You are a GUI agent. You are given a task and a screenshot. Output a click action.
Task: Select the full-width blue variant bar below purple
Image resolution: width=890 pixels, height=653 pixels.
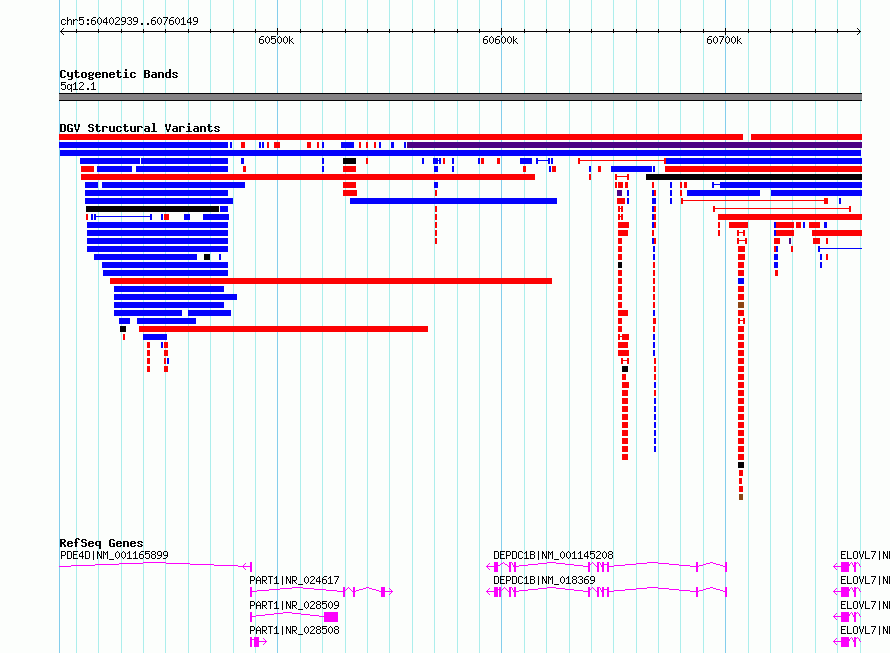460,153
